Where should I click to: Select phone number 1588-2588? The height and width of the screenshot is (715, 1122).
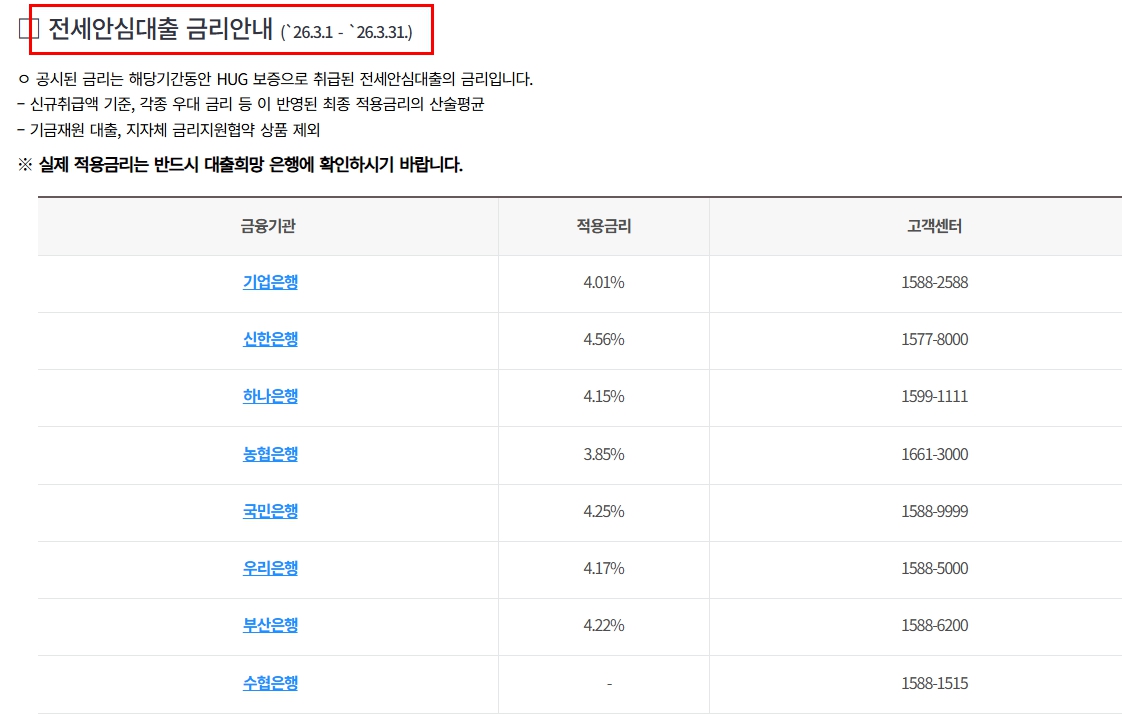[x=935, y=282]
